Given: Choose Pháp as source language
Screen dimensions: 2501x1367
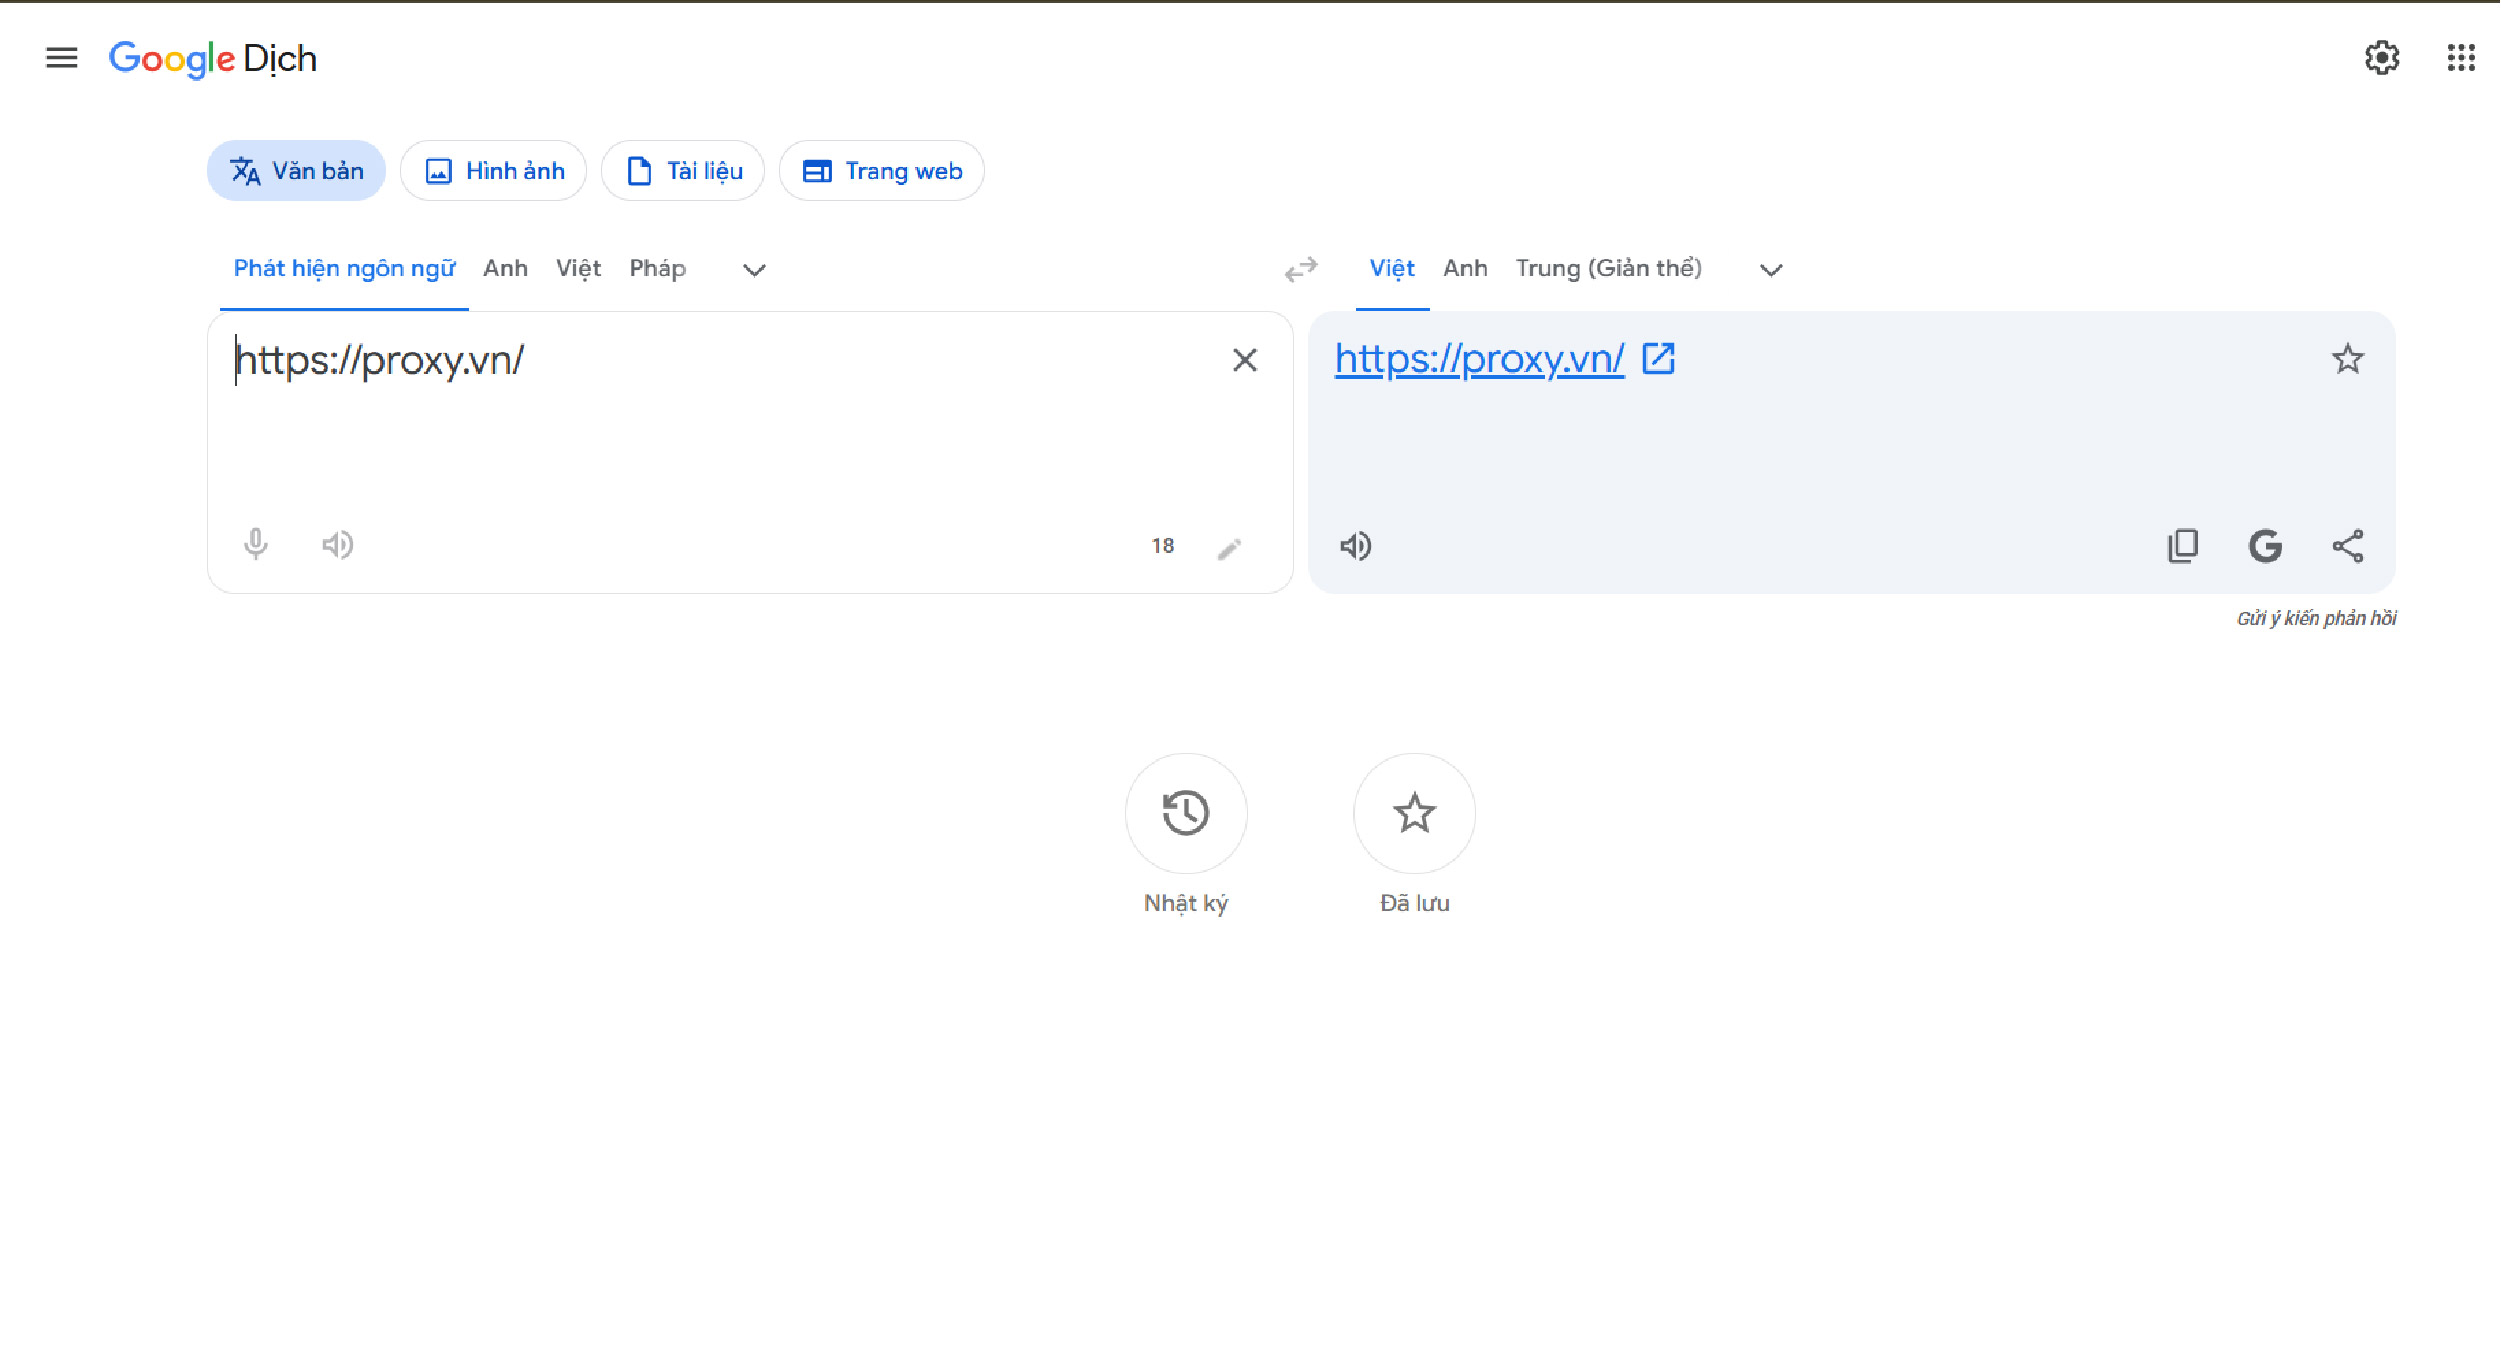Looking at the screenshot, I should pos(657,269).
